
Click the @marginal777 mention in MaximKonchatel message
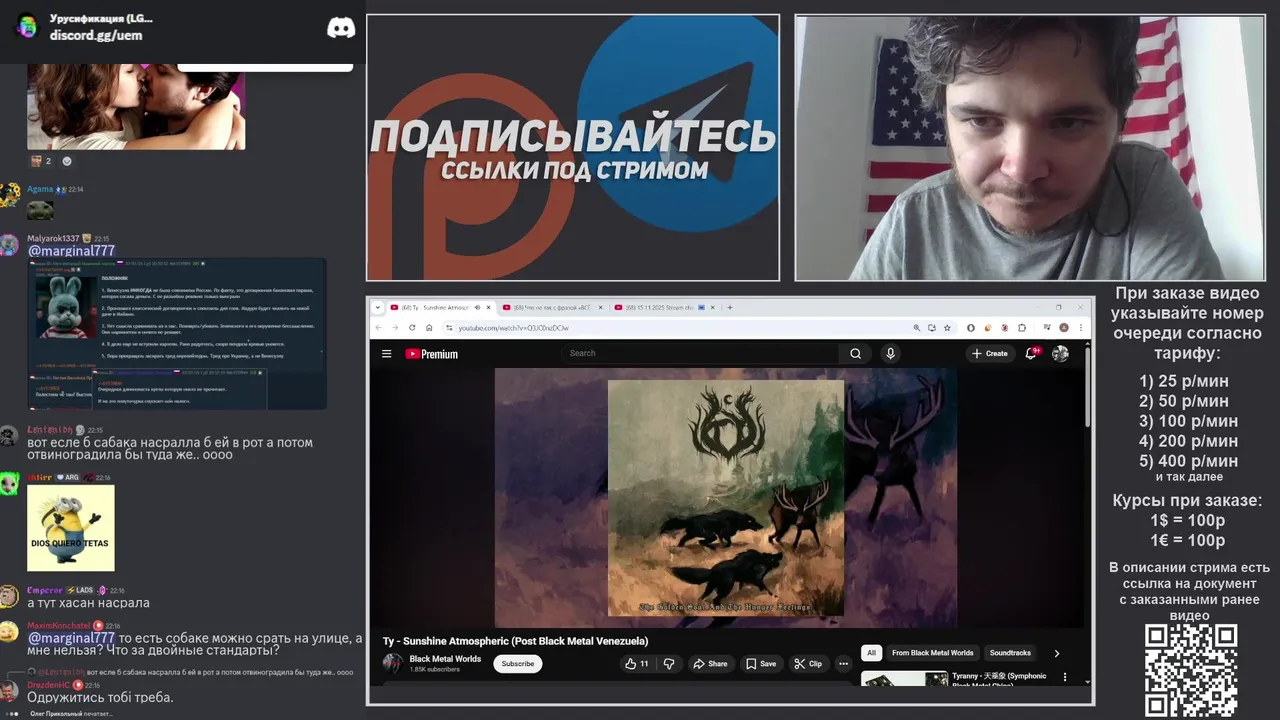[71, 638]
